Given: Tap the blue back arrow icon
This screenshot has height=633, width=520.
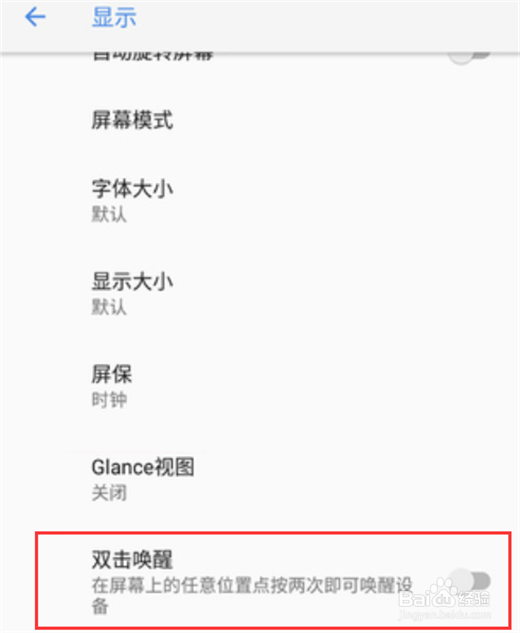Looking at the screenshot, I should pyautogui.click(x=35, y=17).
